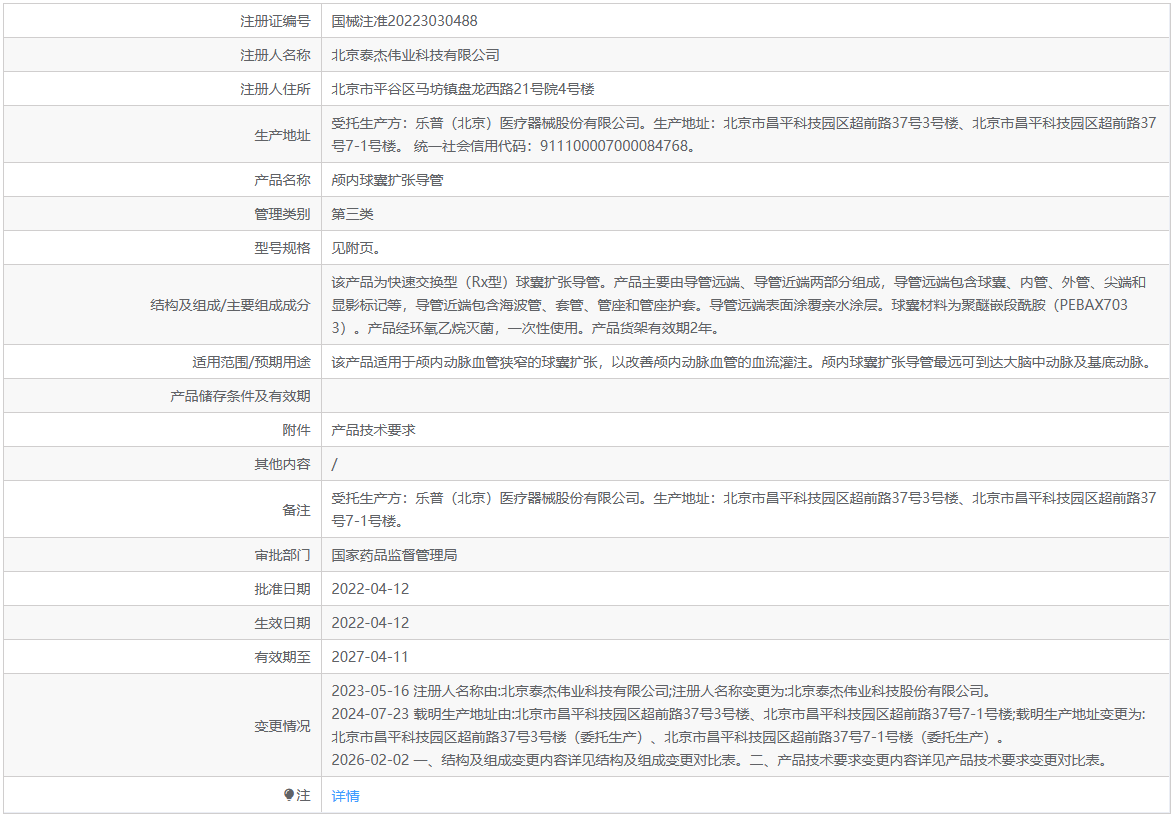This screenshot has width=1174, height=816.
Task: Click the 生产地址 row label
Action: pos(282,135)
